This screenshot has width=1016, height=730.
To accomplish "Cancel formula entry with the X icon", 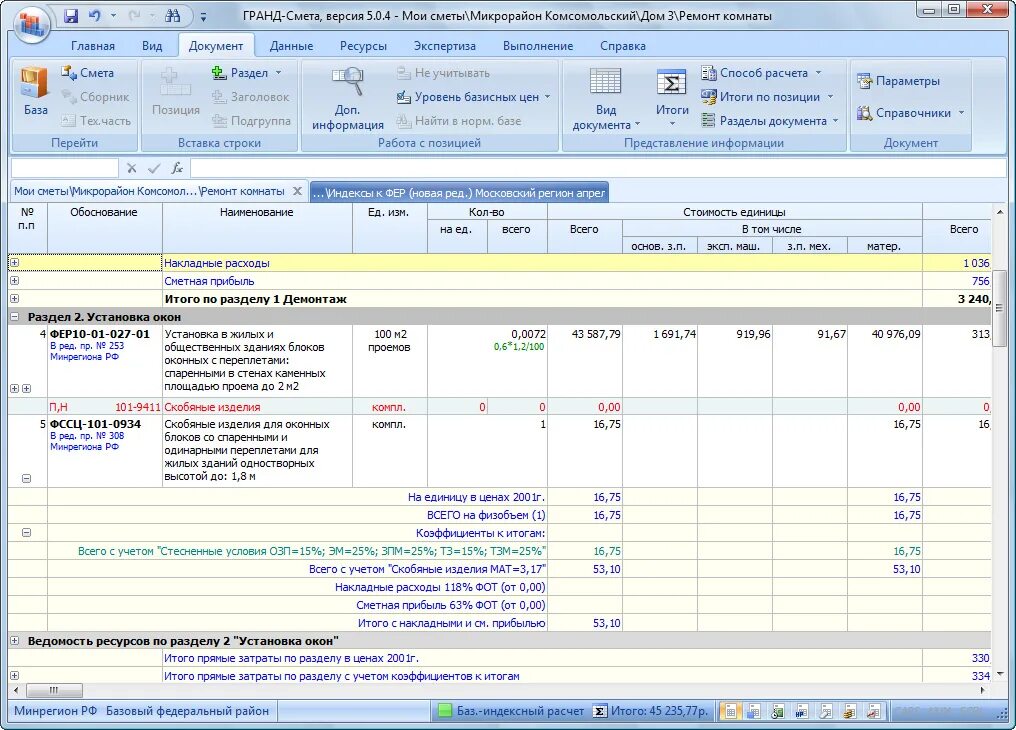I will pos(132,168).
